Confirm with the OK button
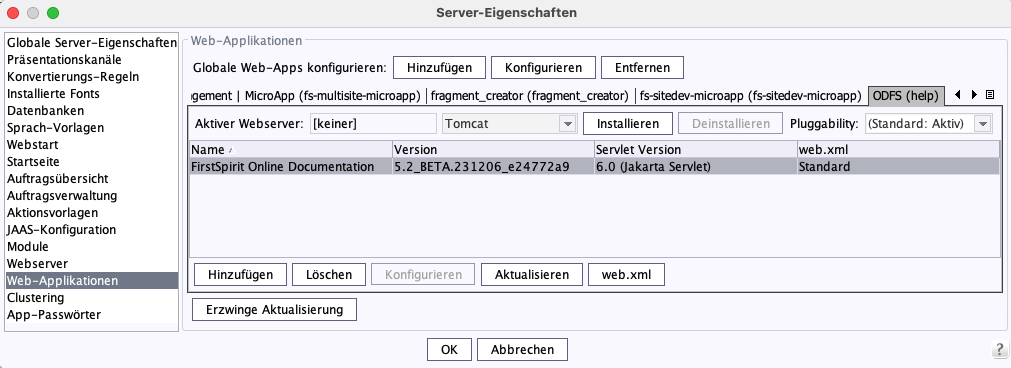The width and height of the screenshot is (1011, 368). click(x=449, y=349)
